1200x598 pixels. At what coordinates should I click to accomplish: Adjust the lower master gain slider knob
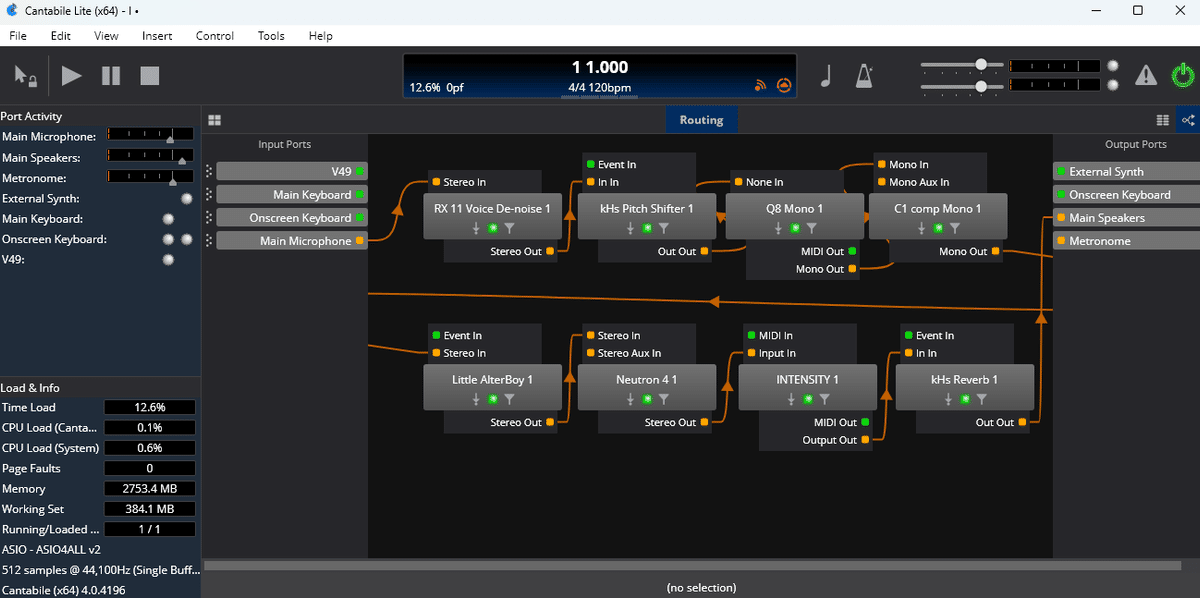pyautogui.click(x=982, y=86)
